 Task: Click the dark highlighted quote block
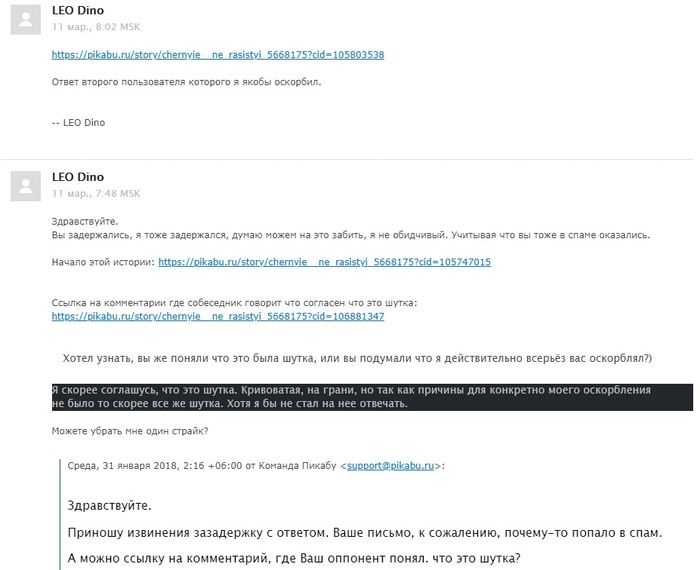372,397
